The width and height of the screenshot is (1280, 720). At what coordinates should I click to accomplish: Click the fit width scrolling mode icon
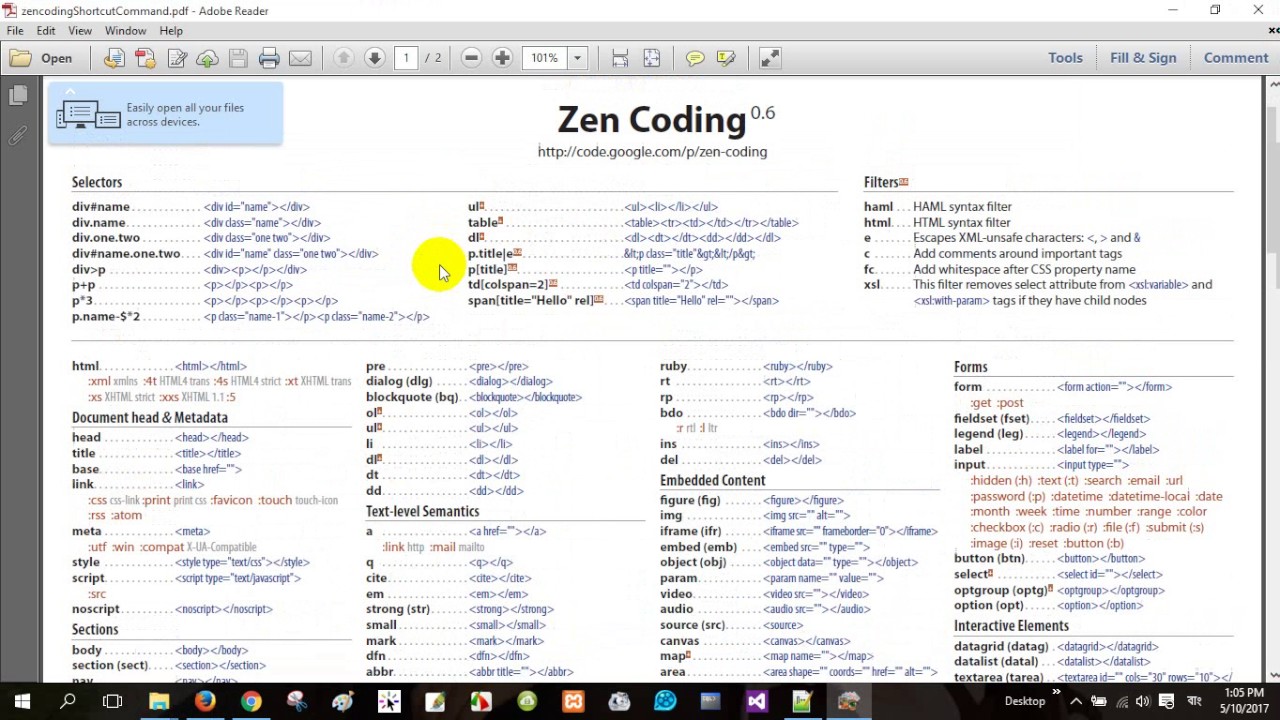point(620,58)
